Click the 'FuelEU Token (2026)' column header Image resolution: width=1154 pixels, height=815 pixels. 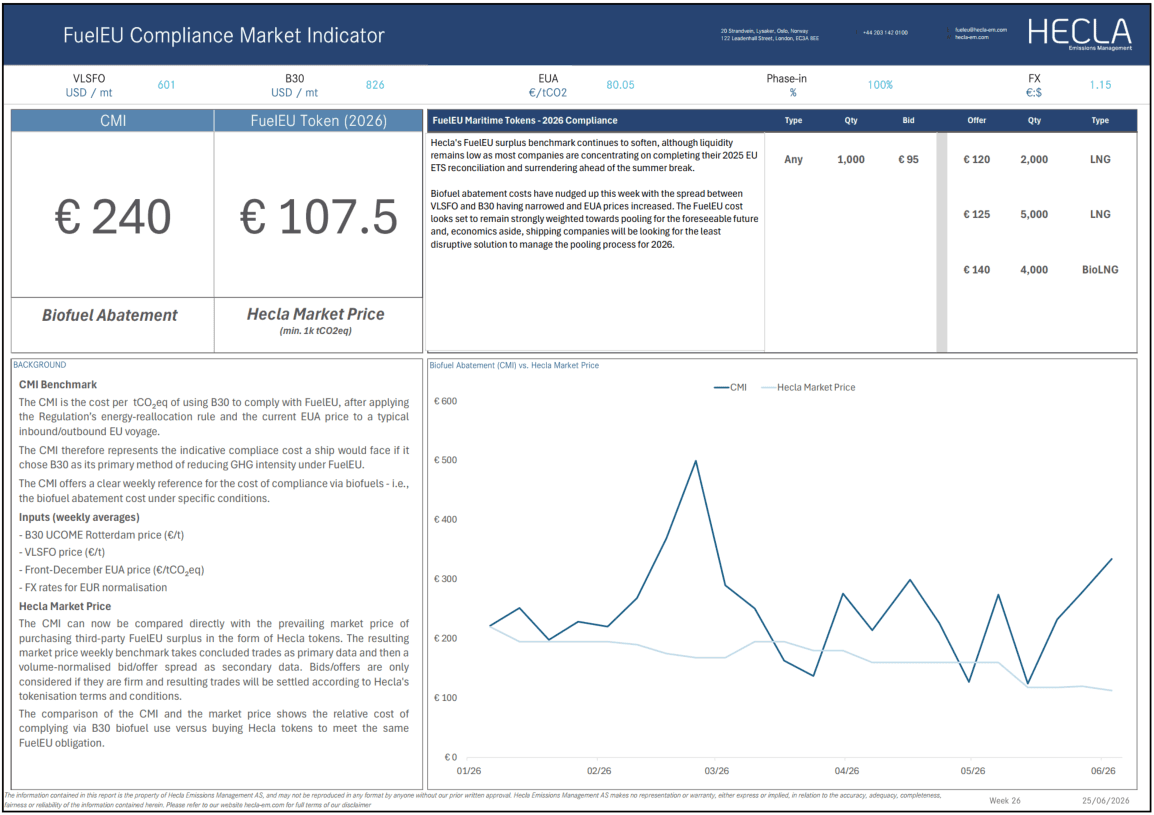pos(319,121)
